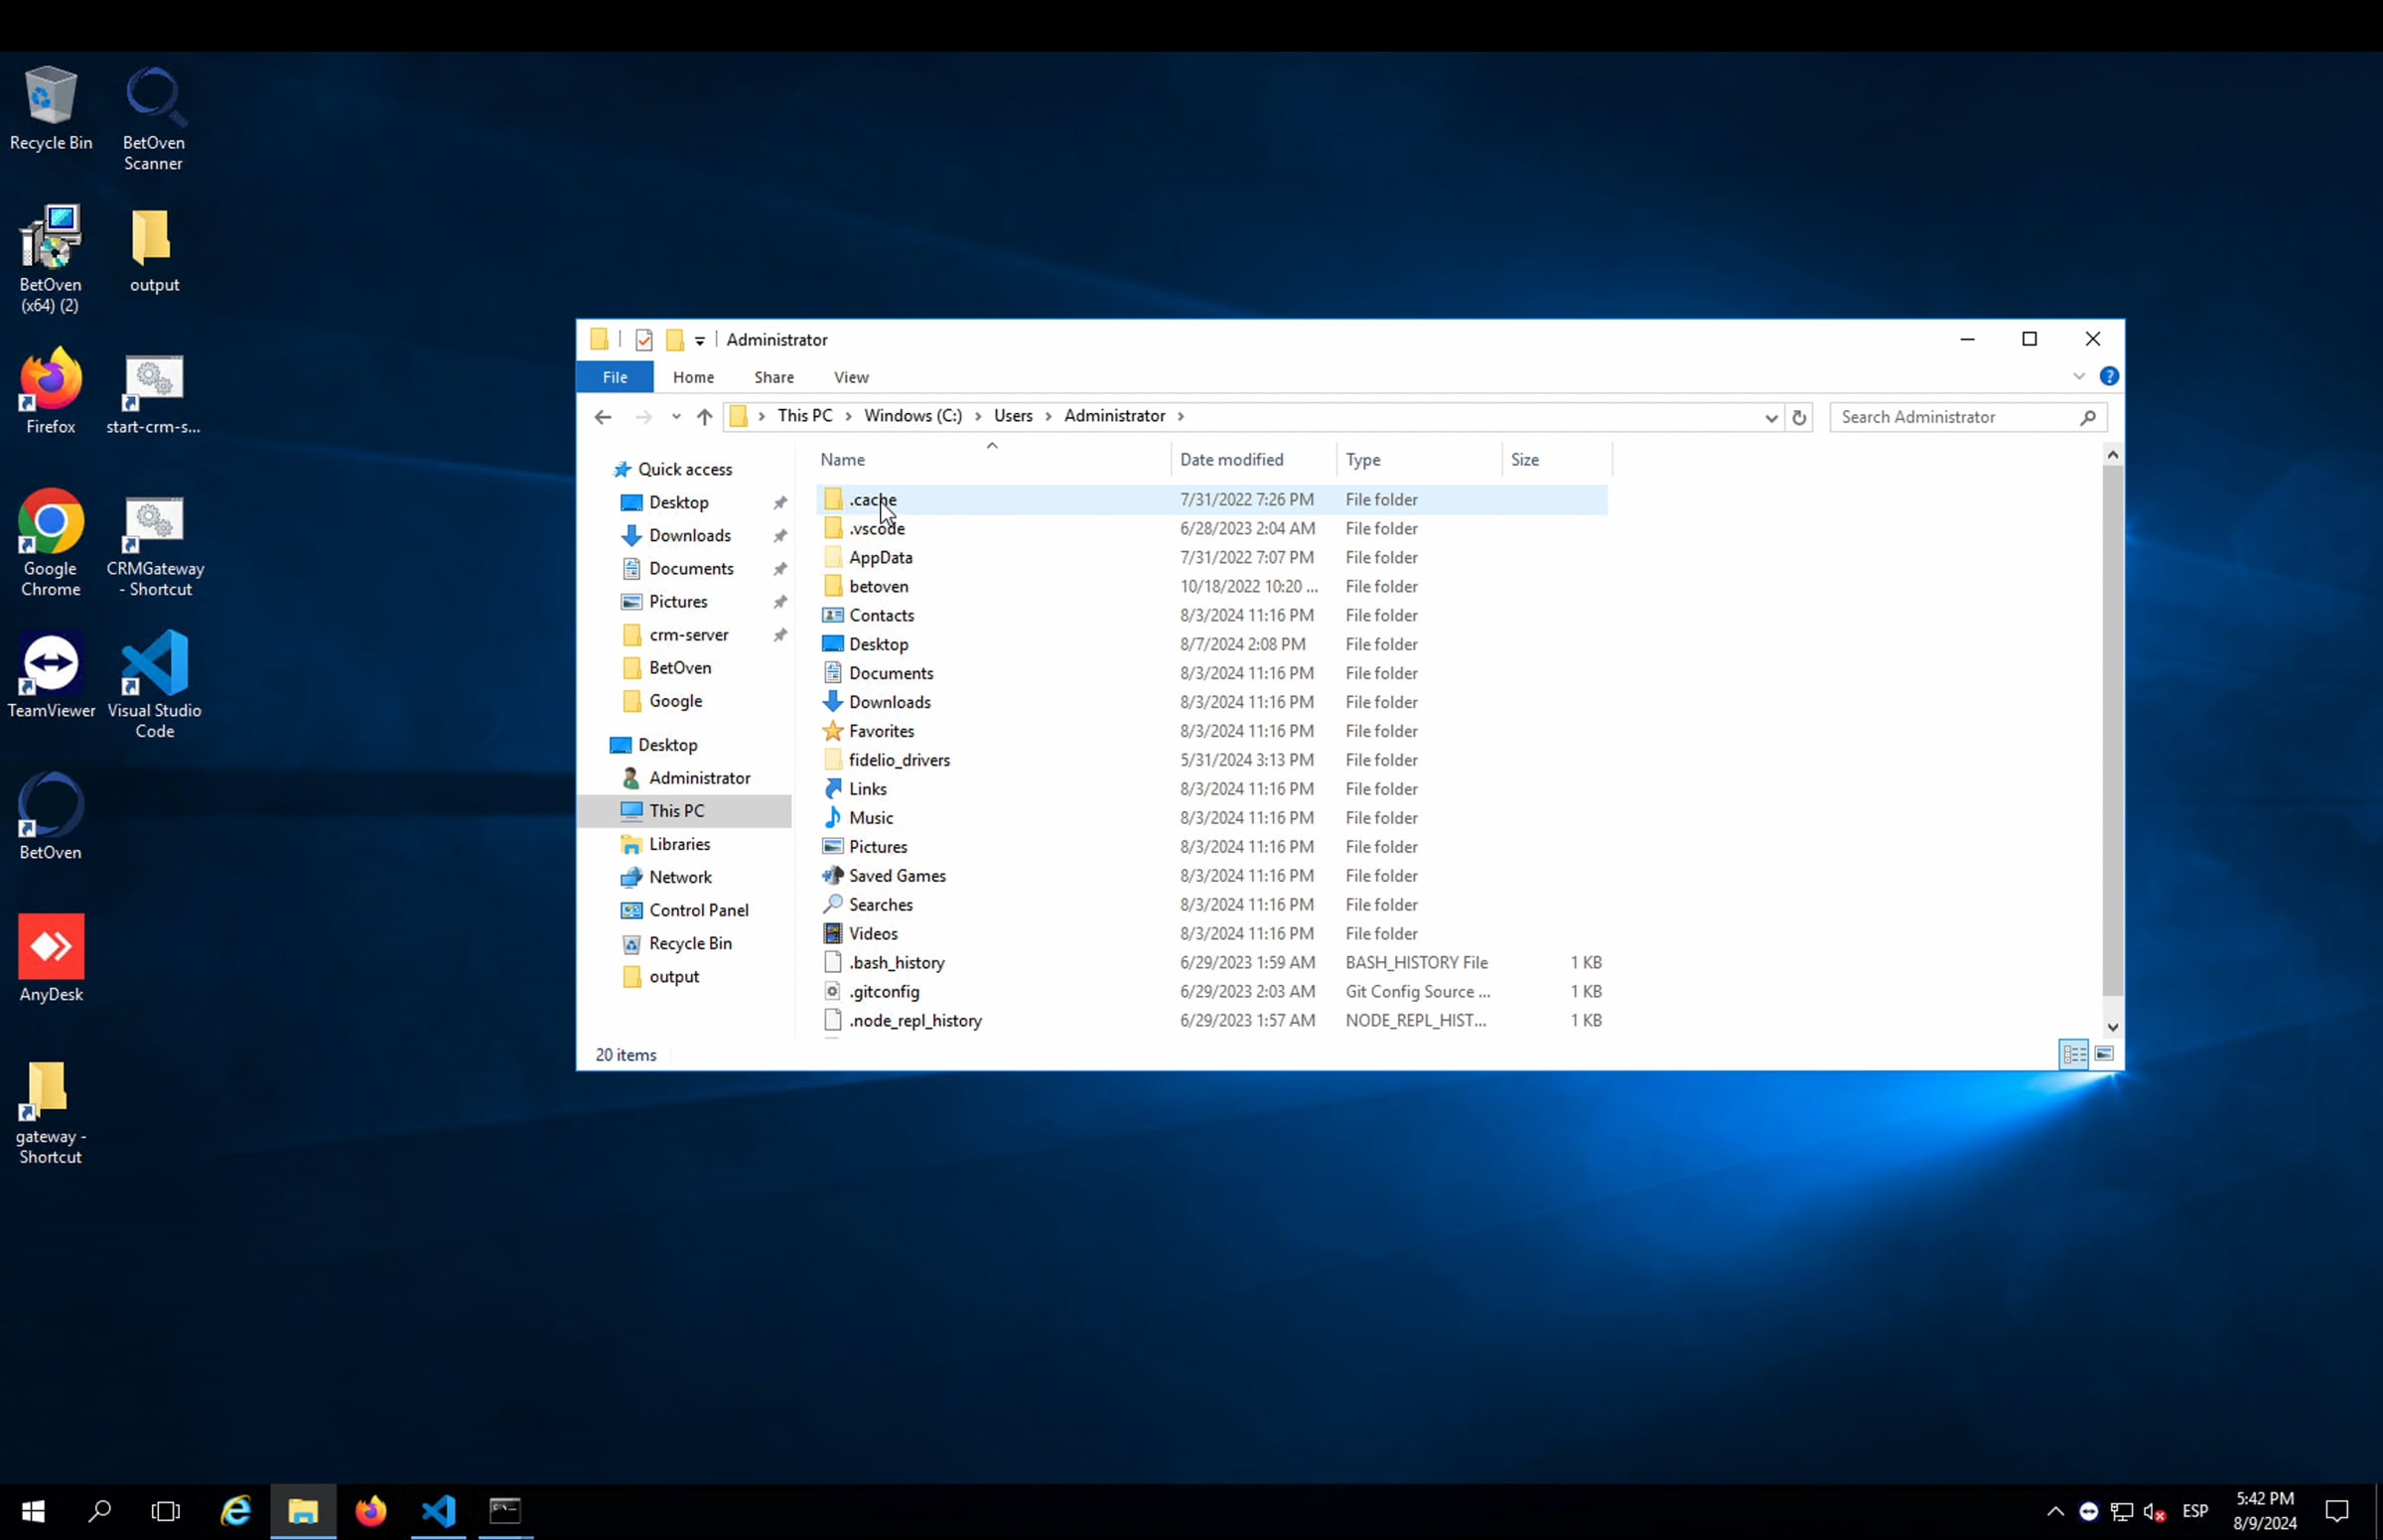Sort by the Date modified column

pos(1231,460)
